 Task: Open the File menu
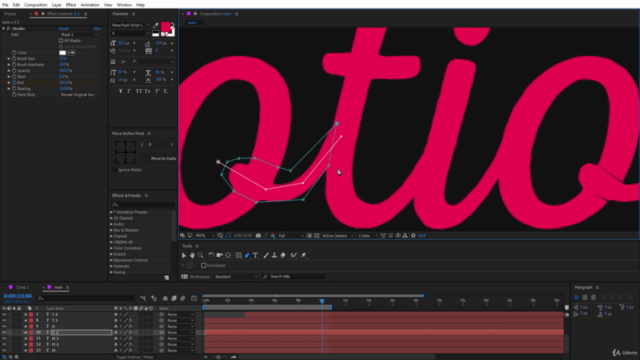pyautogui.click(x=5, y=5)
